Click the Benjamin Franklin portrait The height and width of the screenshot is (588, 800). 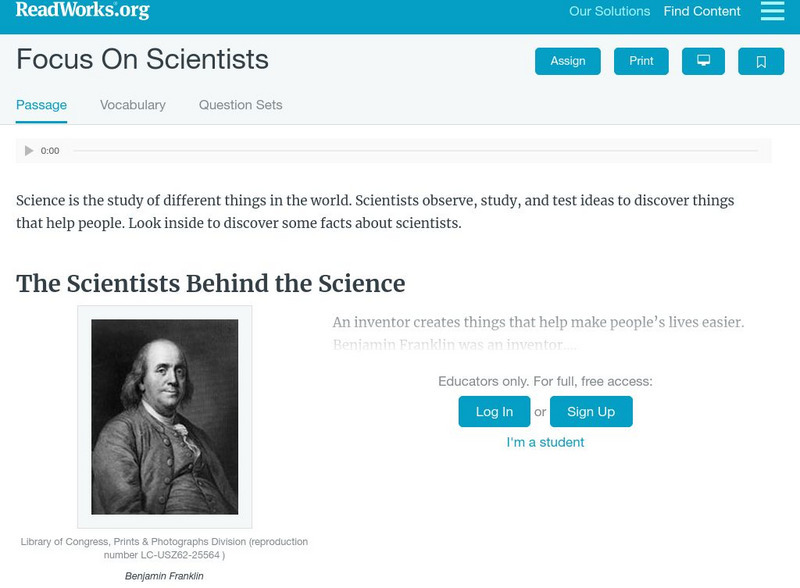[165, 416]
